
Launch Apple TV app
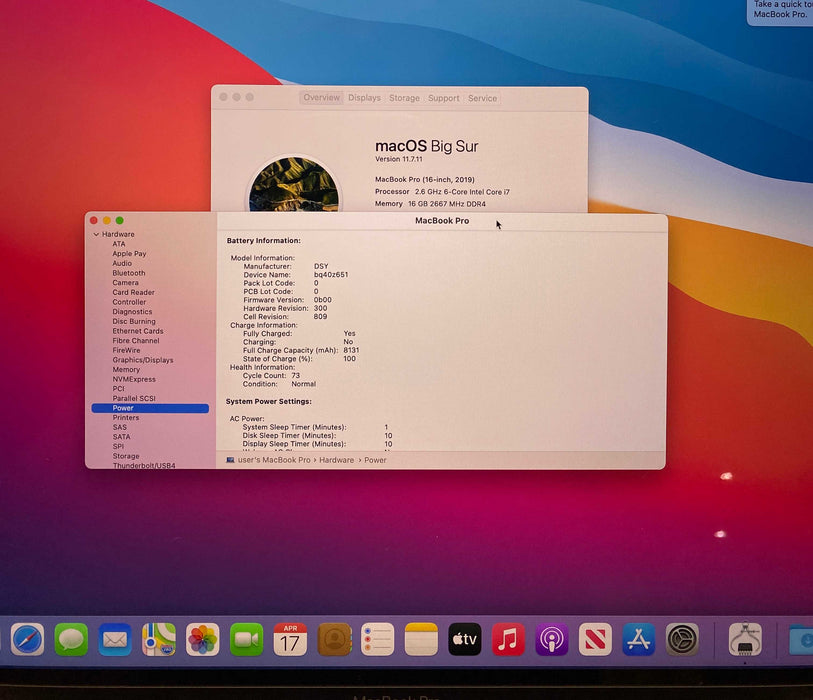coord(465,639)
